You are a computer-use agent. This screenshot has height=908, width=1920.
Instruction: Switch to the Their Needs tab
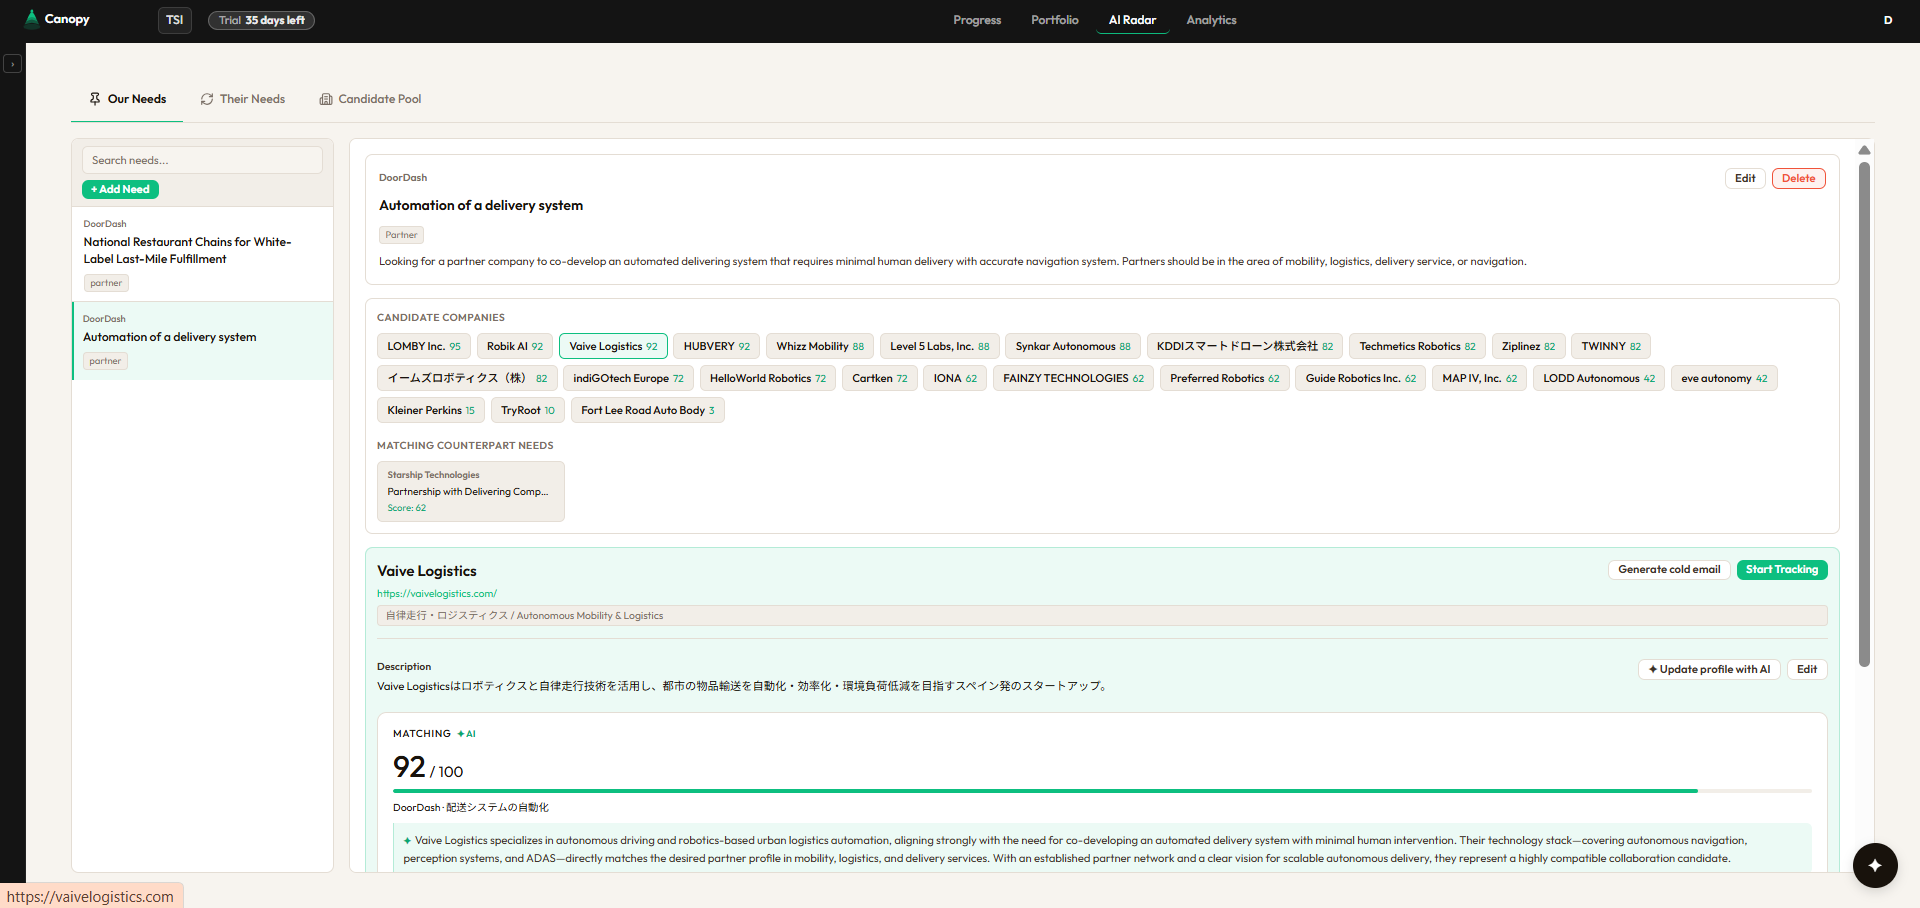pos(243,99)
